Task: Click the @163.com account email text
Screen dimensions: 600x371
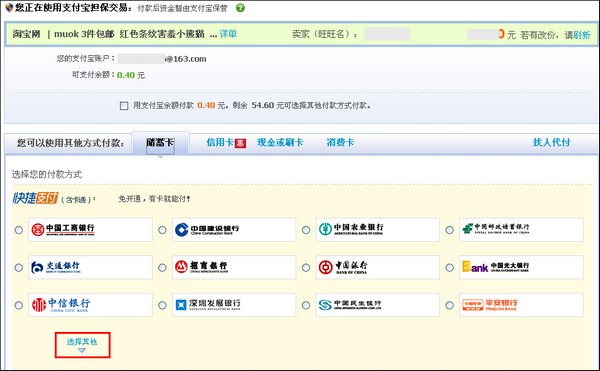Action: pos(185,59)
